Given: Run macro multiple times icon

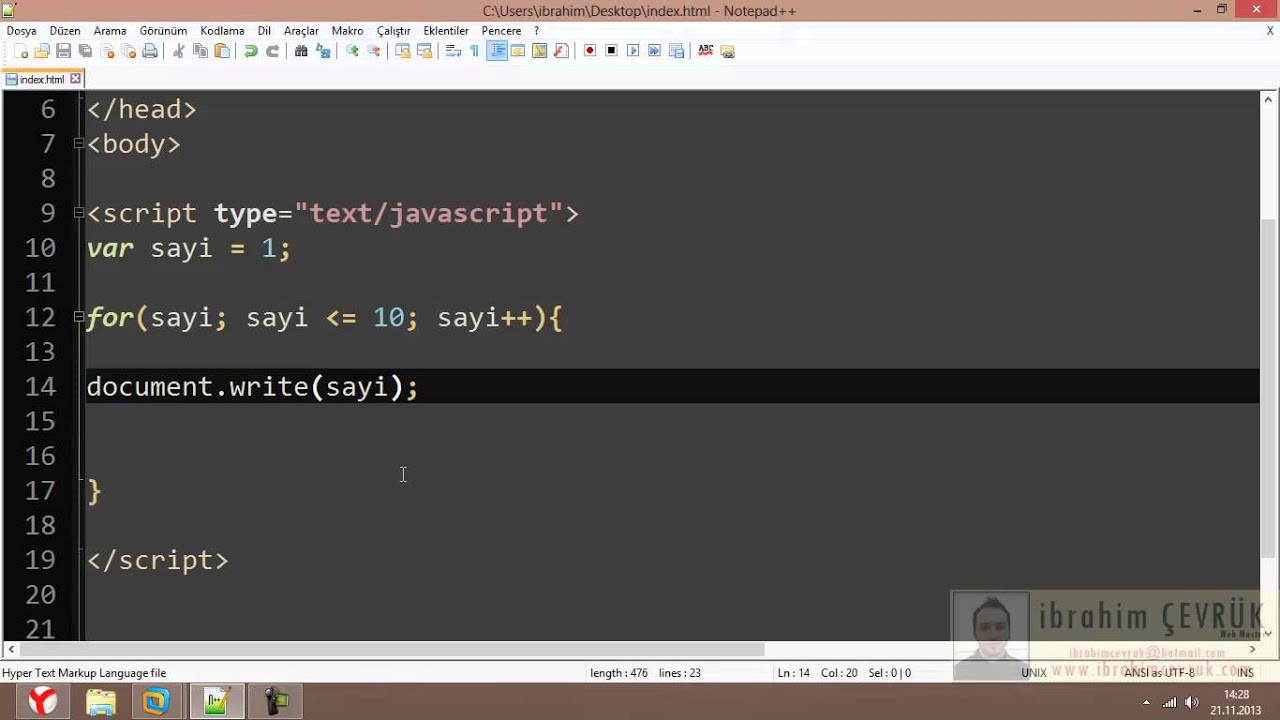Looking at the screenshot, I should point(654,51).
